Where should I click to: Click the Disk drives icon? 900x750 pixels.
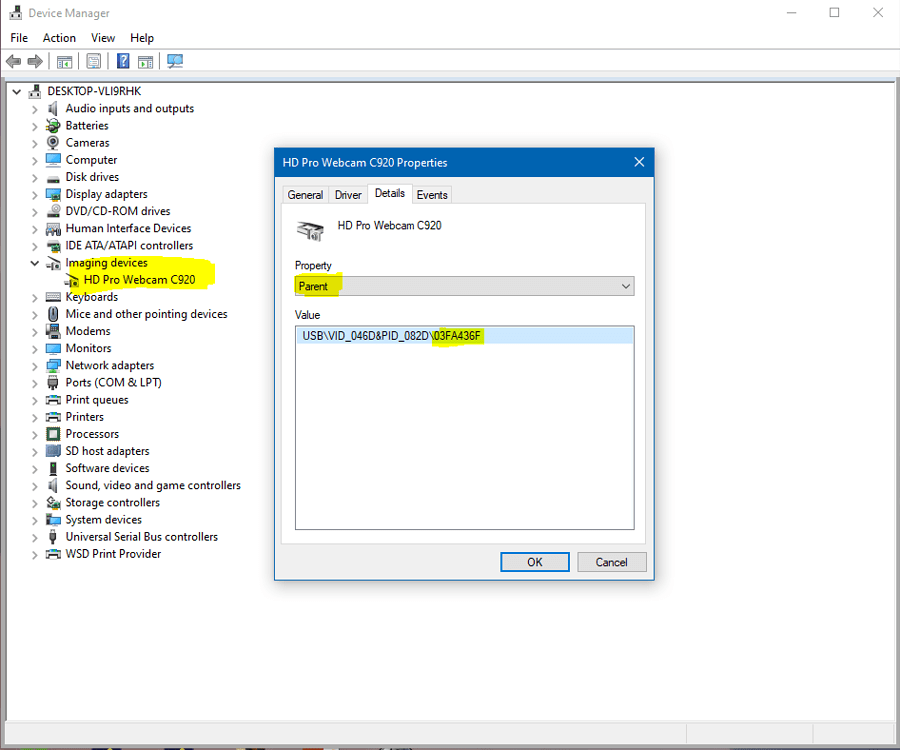point(53,178)
